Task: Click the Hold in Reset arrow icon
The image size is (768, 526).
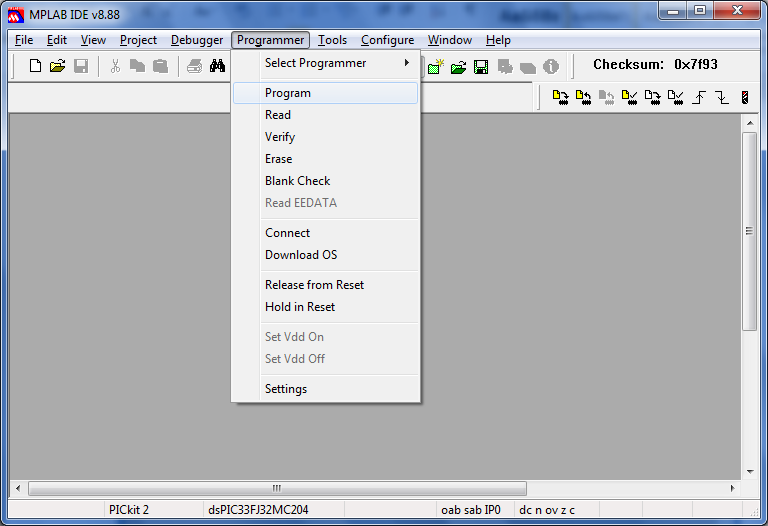Action: coord(721,97)
